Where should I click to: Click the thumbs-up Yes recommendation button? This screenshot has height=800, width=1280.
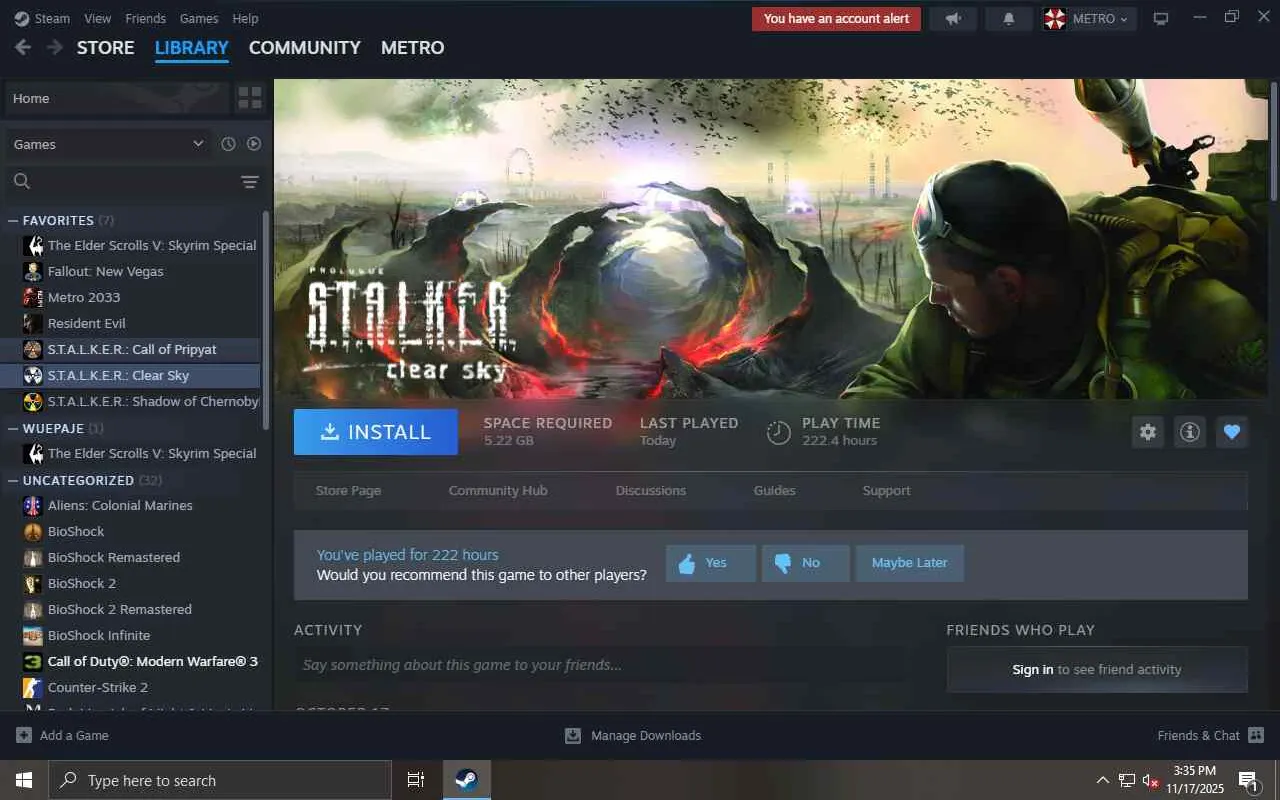711,563
